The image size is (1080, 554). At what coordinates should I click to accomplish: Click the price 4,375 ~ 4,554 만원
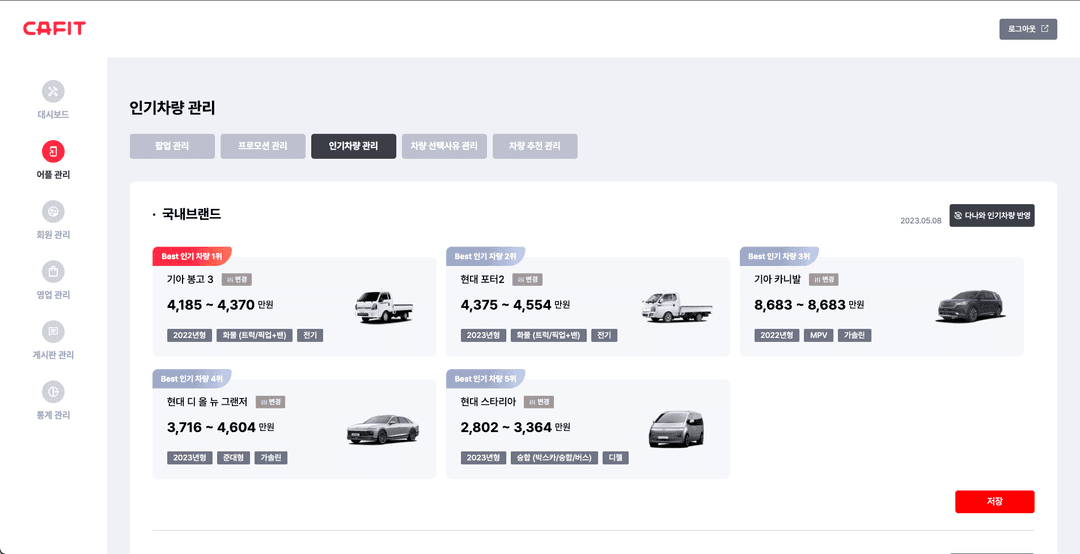[515, 305]
